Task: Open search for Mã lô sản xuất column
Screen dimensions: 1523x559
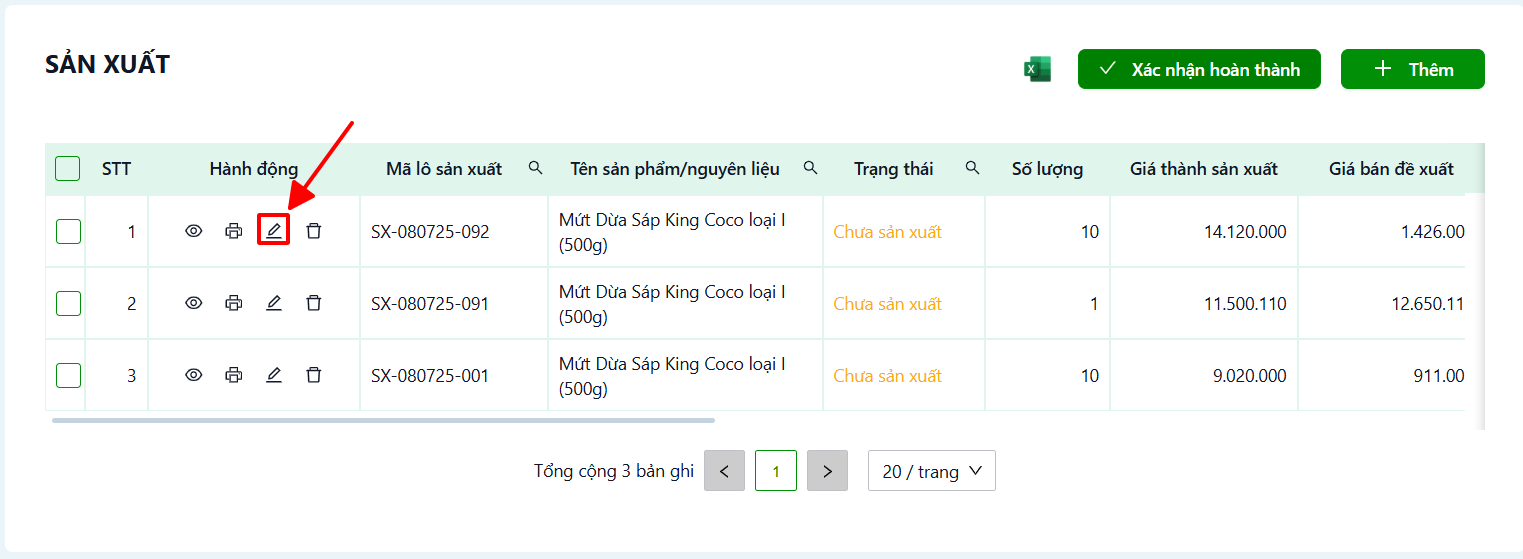Action: tap(536, 168)
